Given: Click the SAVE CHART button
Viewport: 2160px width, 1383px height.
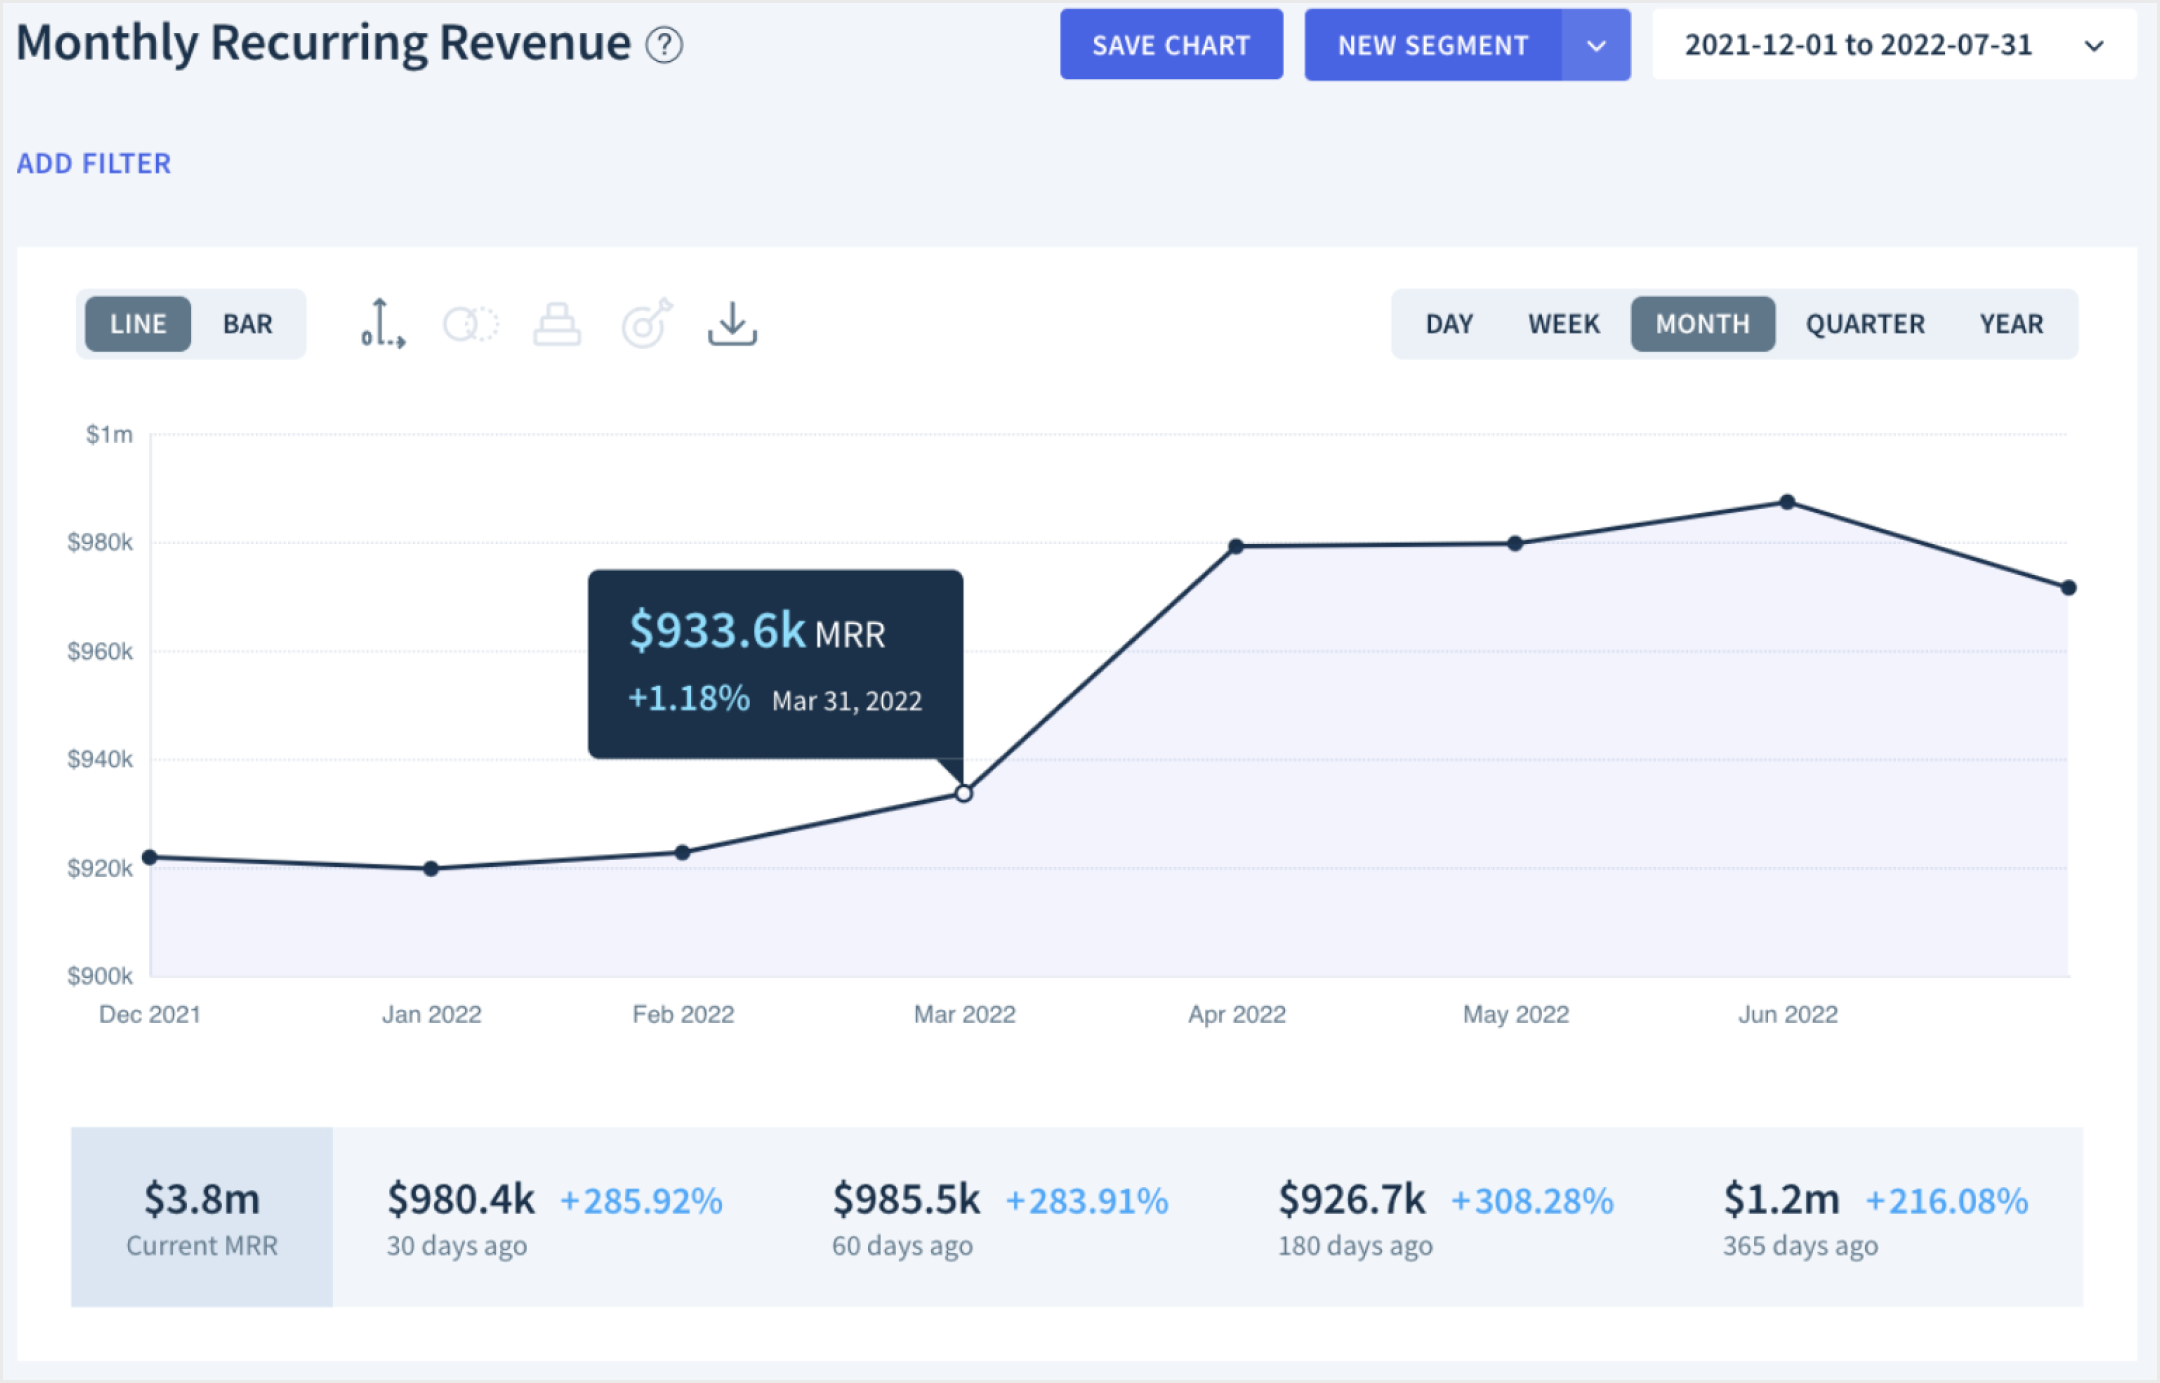Looking at the screenshot, I should click(x=1171, y=45).
